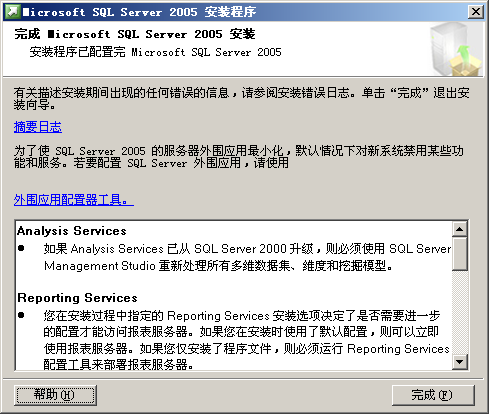Click the Management Studio line in the notes box

click(x=218, y=266)
